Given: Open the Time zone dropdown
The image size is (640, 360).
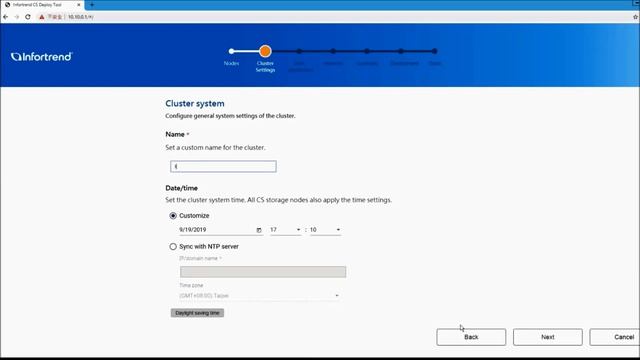Looking at the screenshot, I should (x=259, y=296).
